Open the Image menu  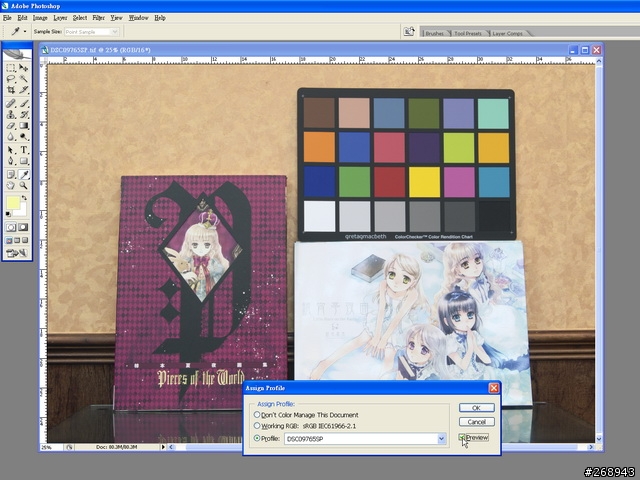40,18
